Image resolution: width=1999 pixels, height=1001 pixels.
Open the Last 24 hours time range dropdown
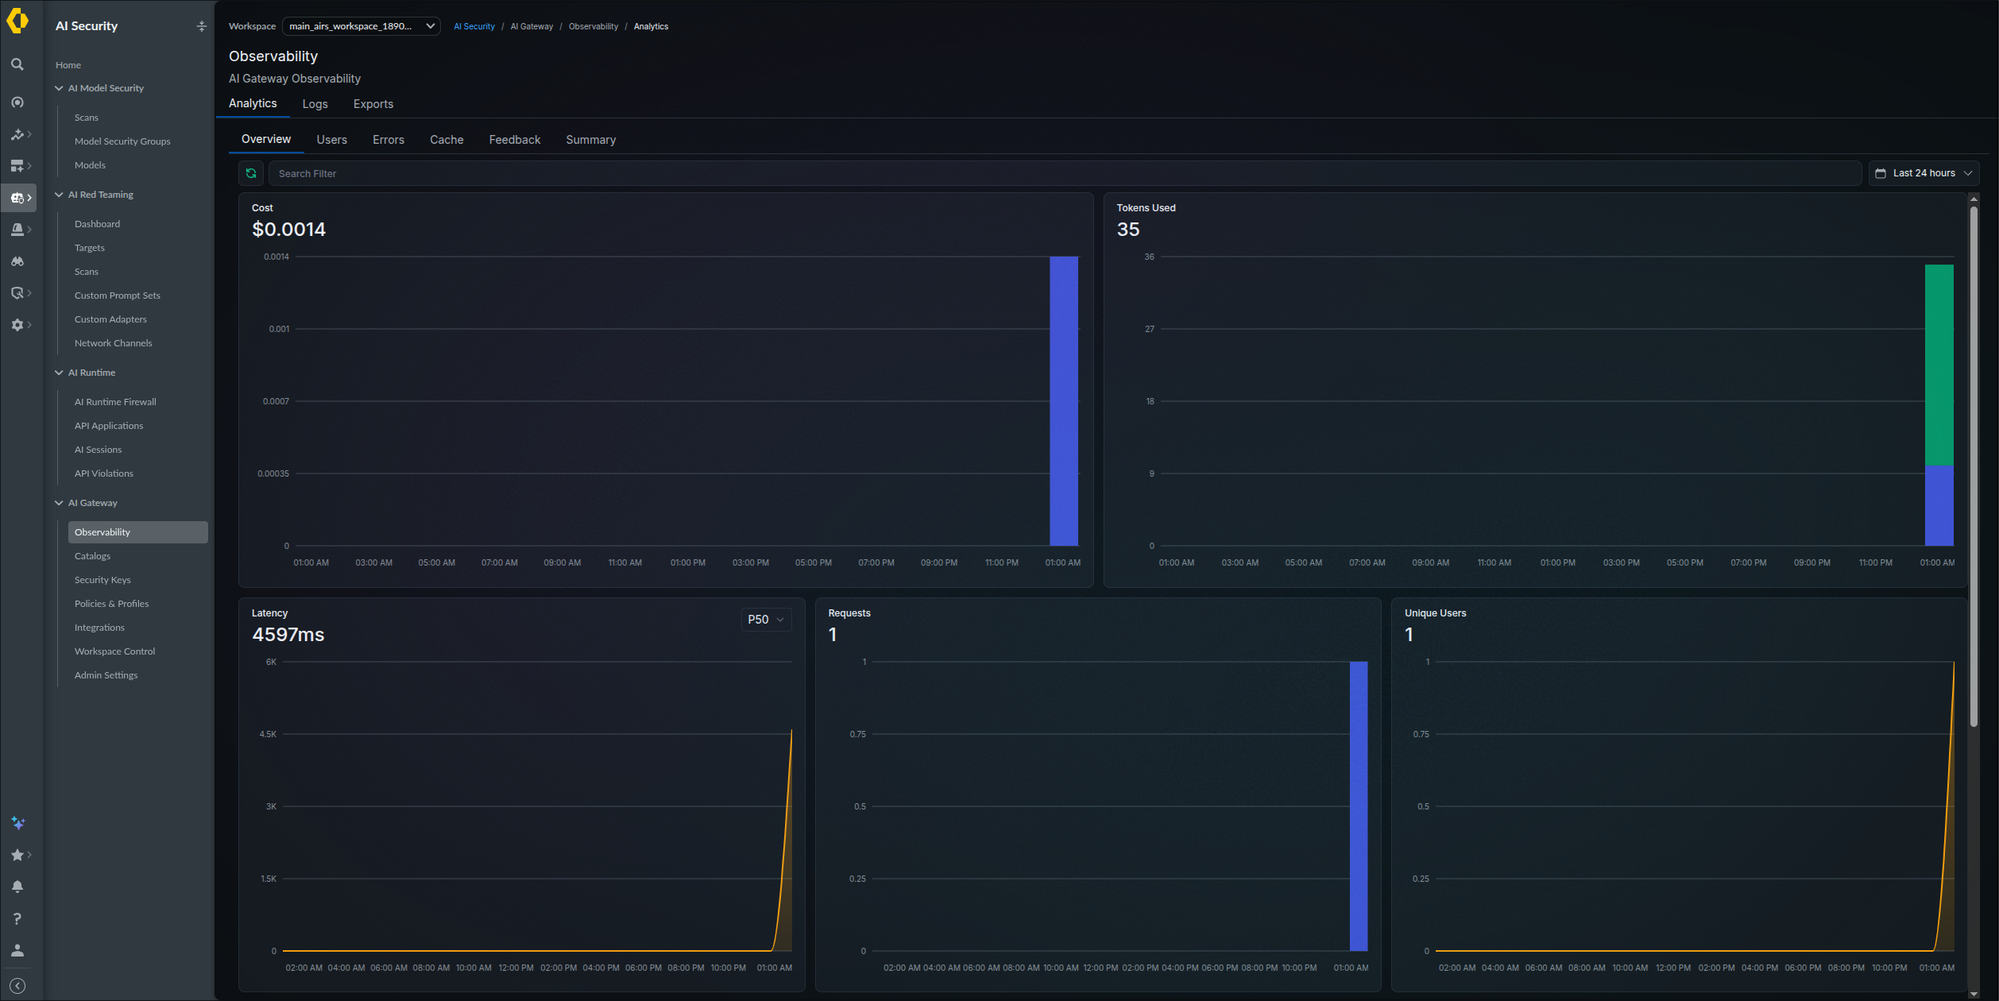[1924, 173]
